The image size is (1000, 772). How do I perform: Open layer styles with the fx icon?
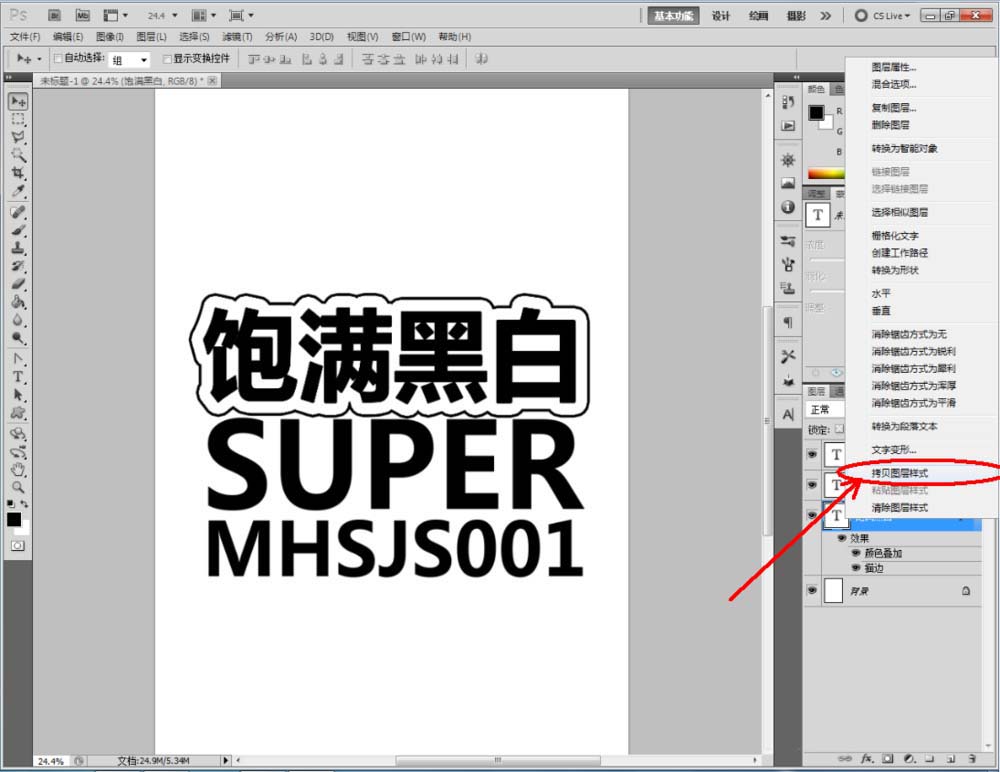866,759
